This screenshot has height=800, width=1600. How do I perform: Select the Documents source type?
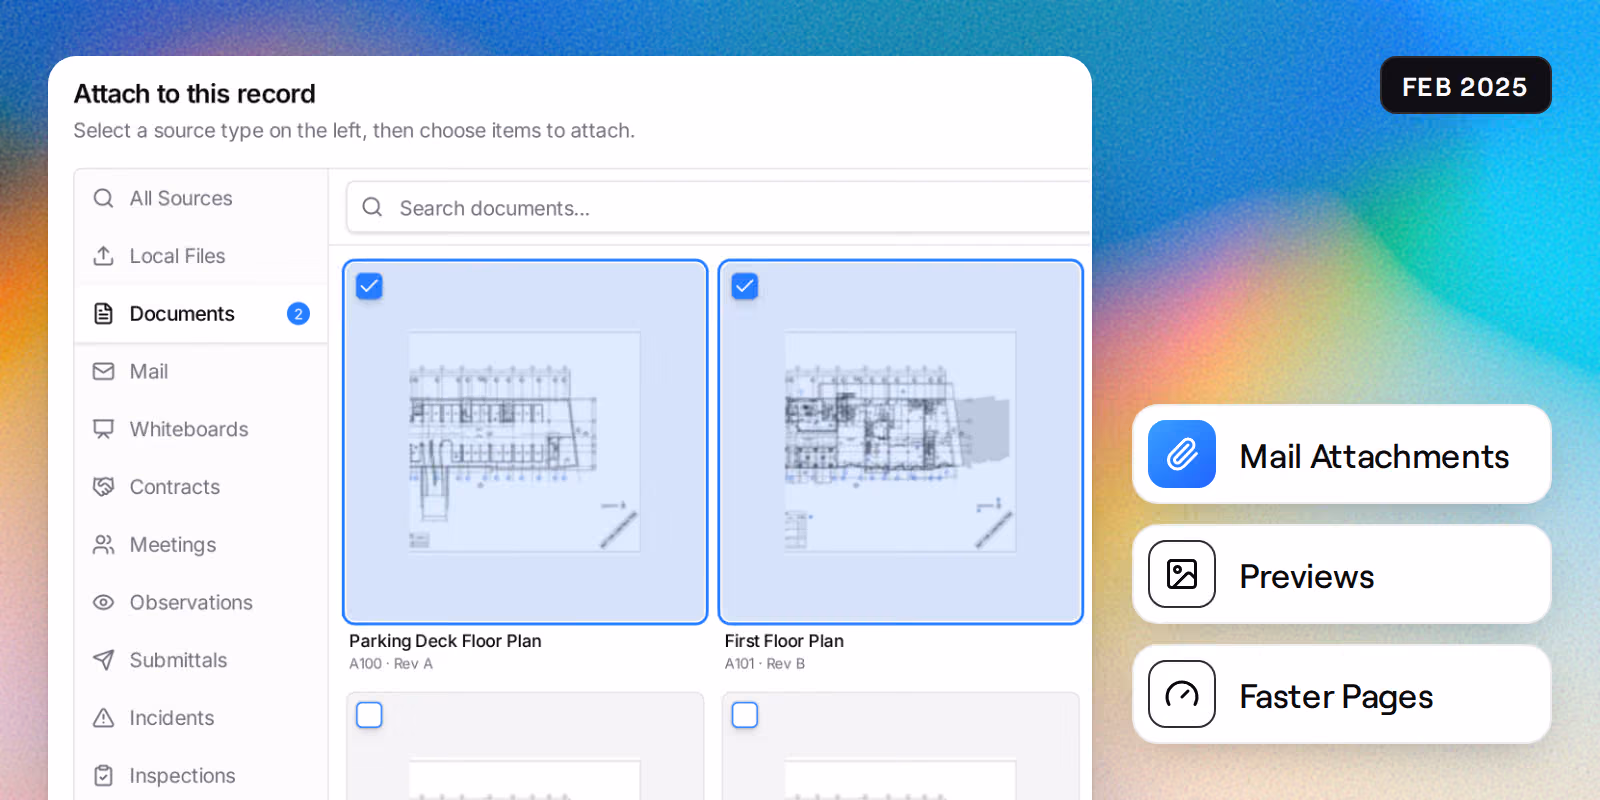201,314
